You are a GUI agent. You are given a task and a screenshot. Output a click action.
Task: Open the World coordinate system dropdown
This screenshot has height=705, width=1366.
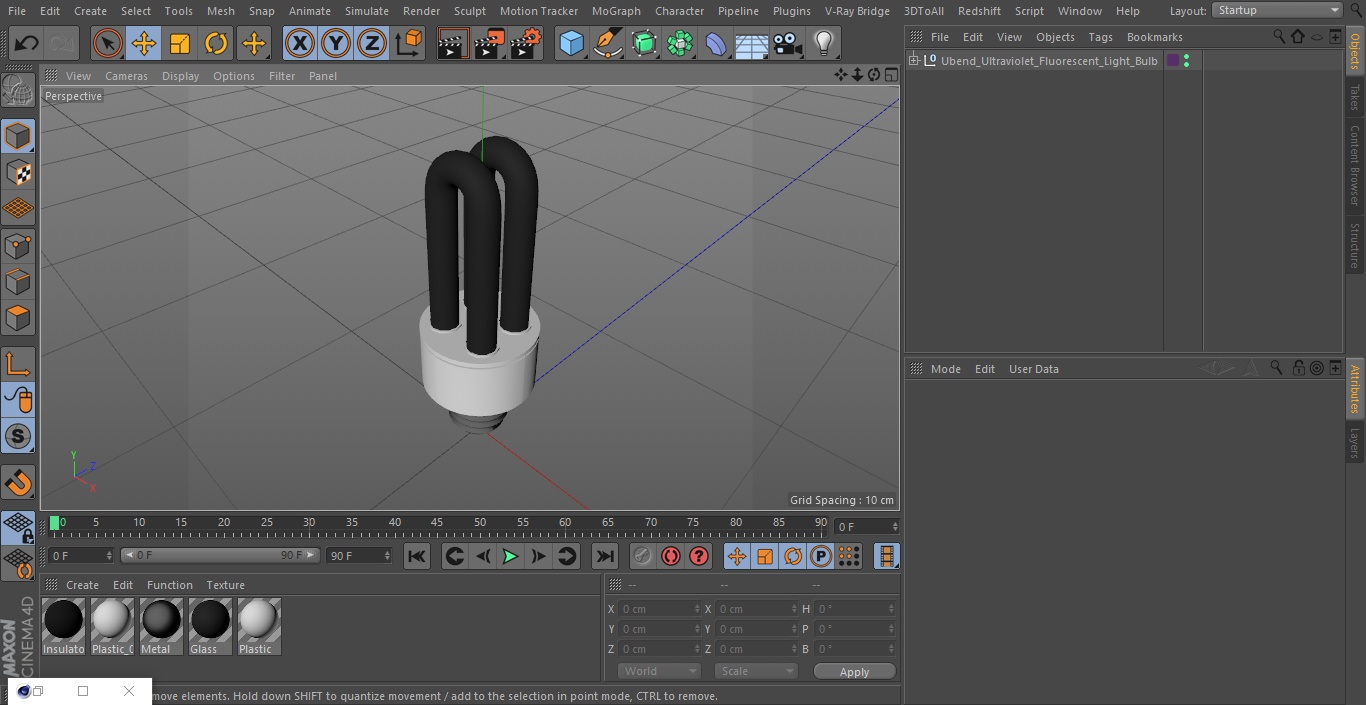click(x=659, y=671)
